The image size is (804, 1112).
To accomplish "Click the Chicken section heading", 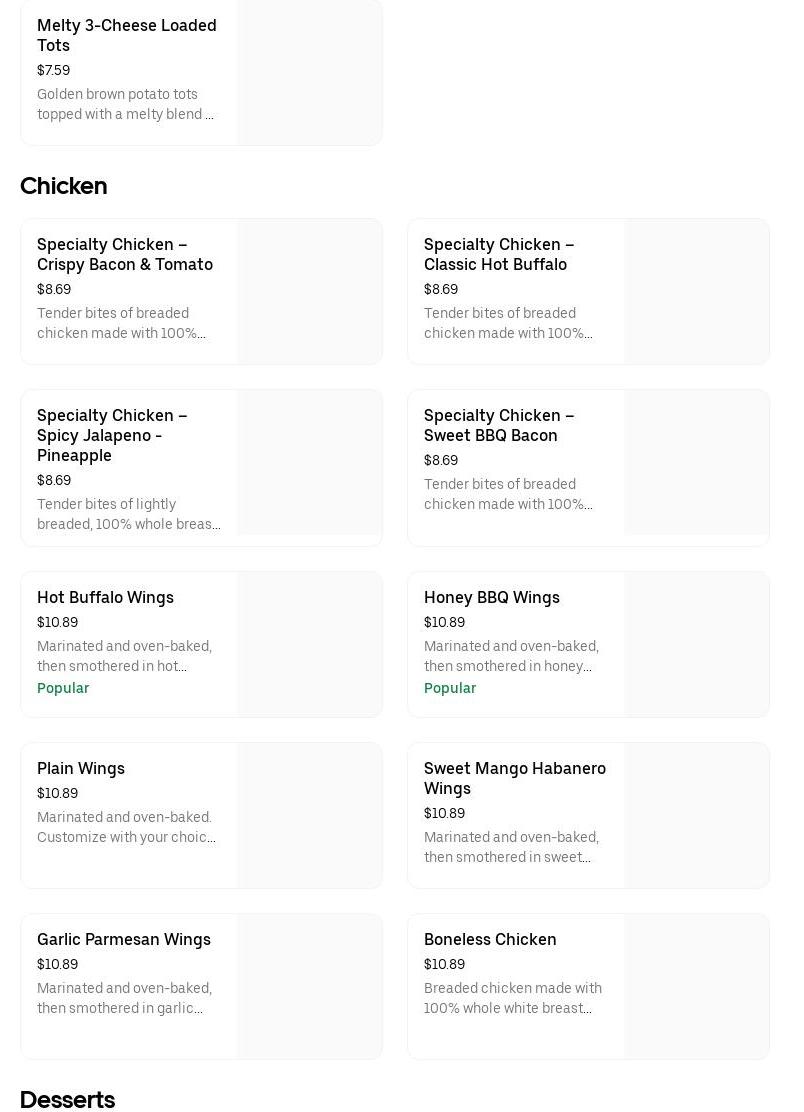I will point(64,186).
